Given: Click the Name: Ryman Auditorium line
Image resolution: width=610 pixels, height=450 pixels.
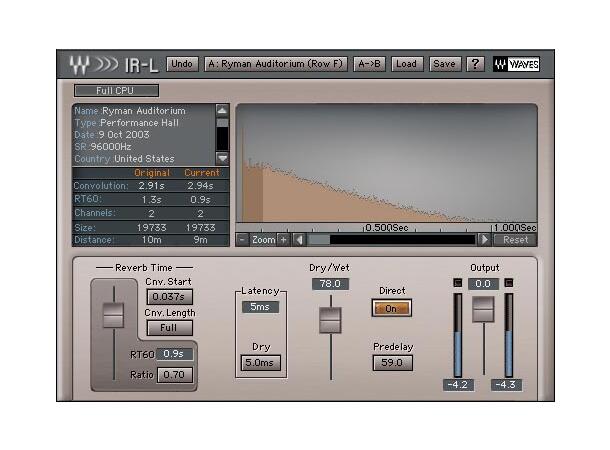Looking at the screenshot, I should 130,111.
